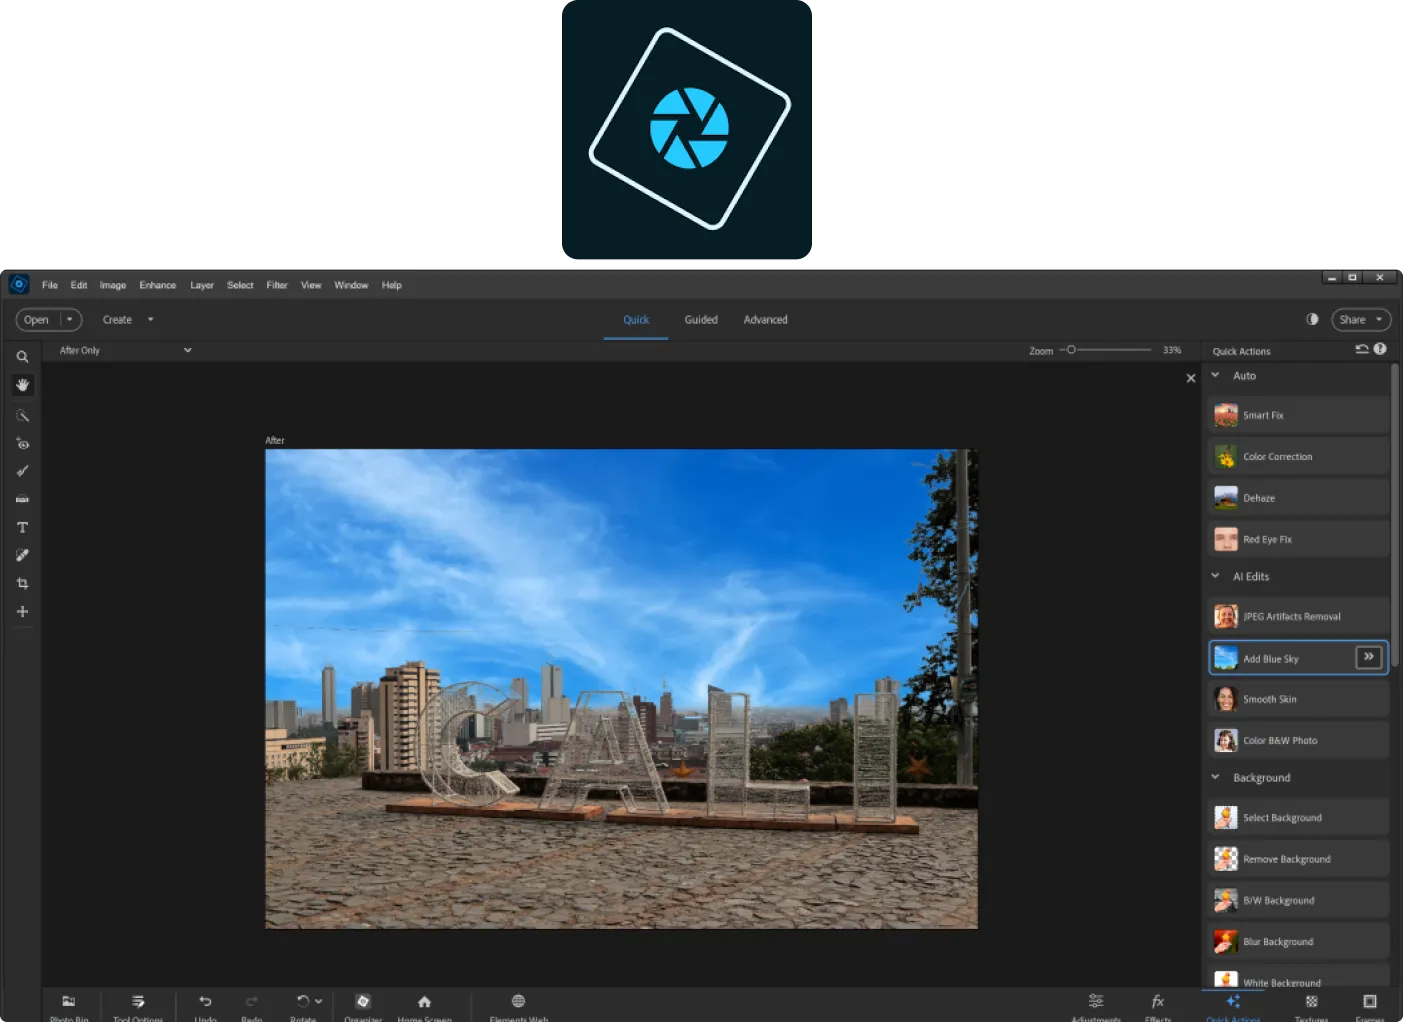Click Select Background action
The image size is (1403, 1022).
pos(1298,817)
